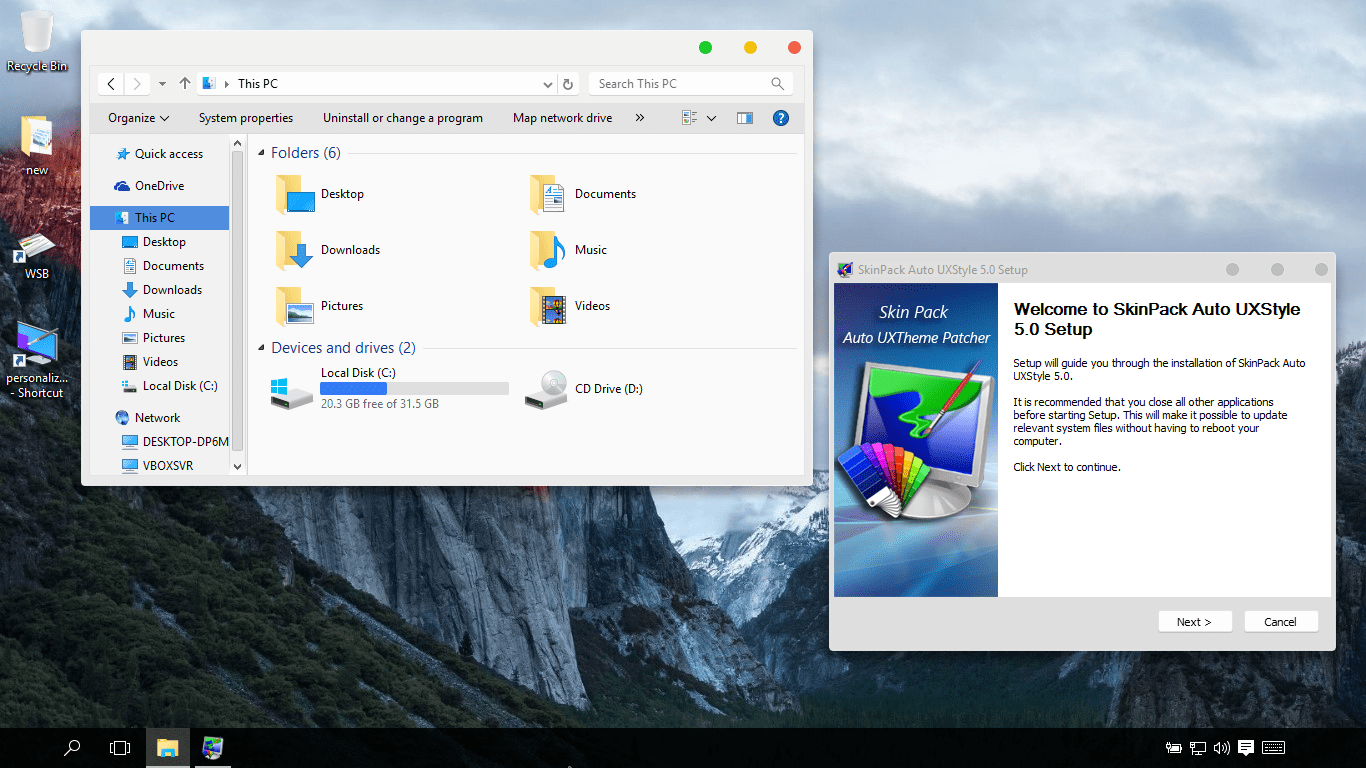
Task: Open Explorer help
Action: coord(781,118)
